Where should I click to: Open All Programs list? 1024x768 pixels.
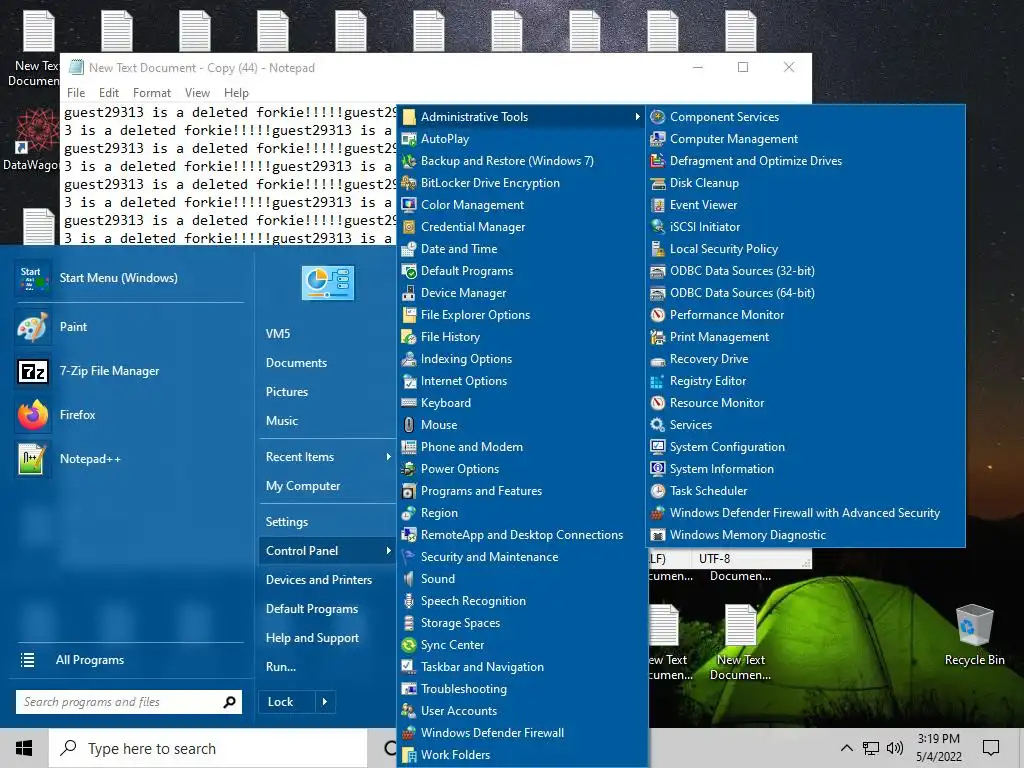[x=89, y=660]
